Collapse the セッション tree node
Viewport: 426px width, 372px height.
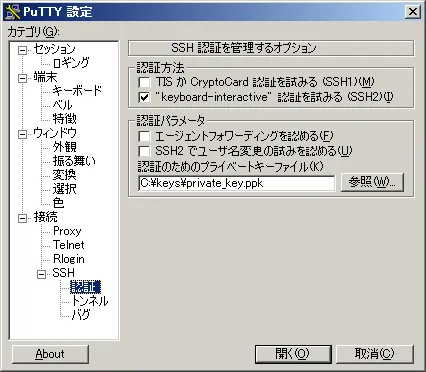tap(22, 50)
